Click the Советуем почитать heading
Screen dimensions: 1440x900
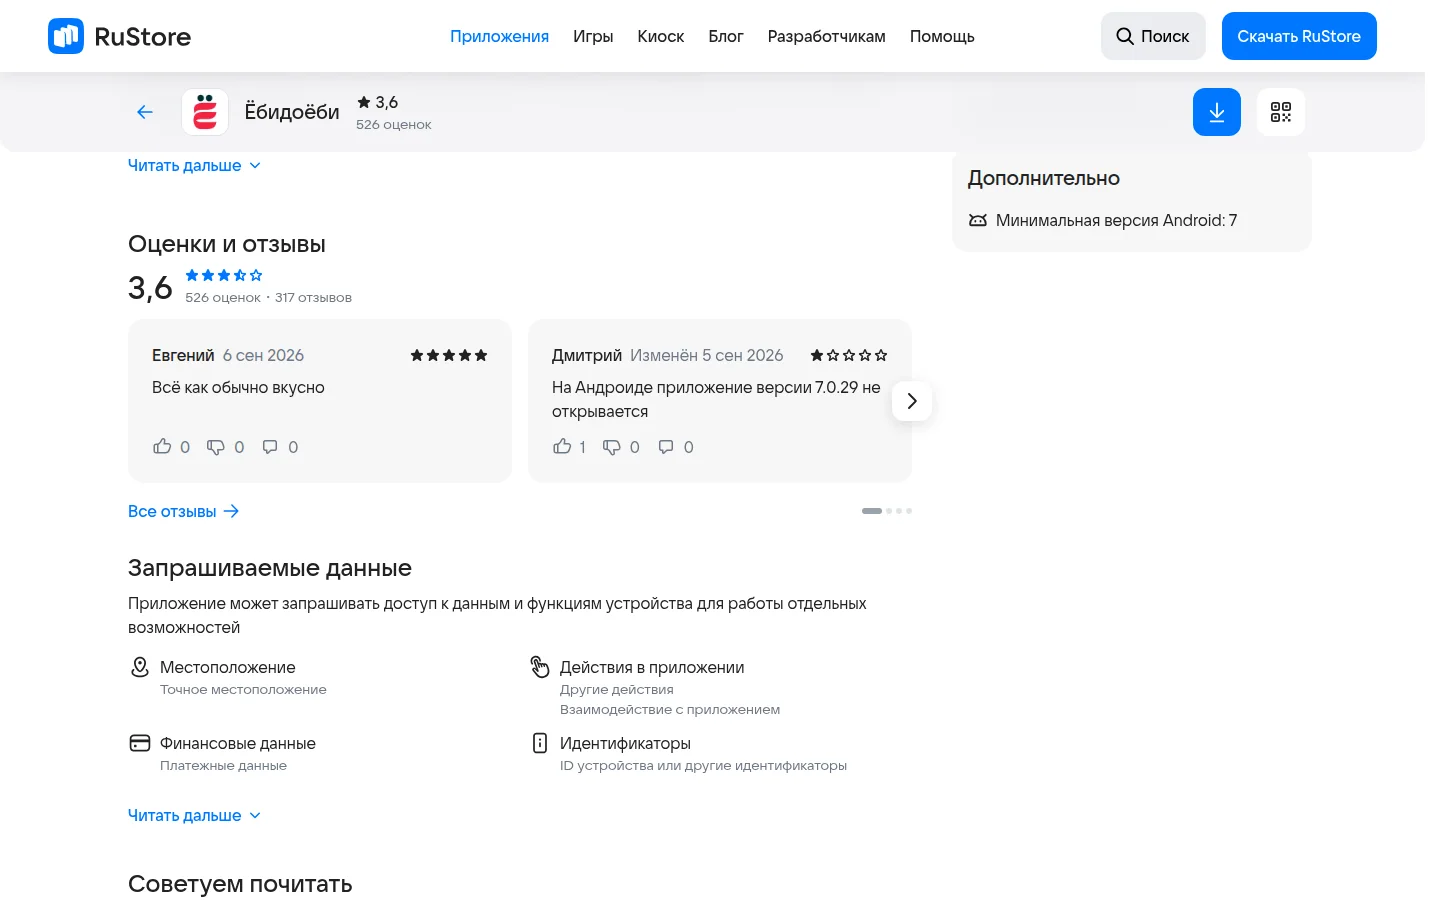[240, 884]
